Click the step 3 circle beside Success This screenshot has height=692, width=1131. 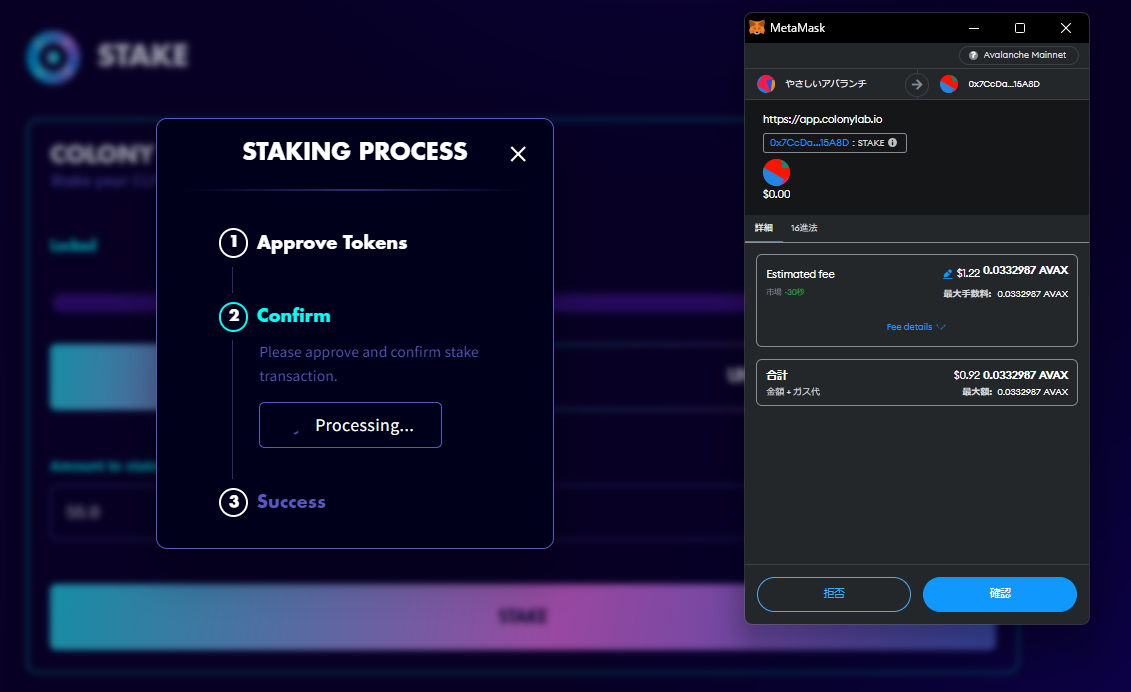[x=233, y=502]
